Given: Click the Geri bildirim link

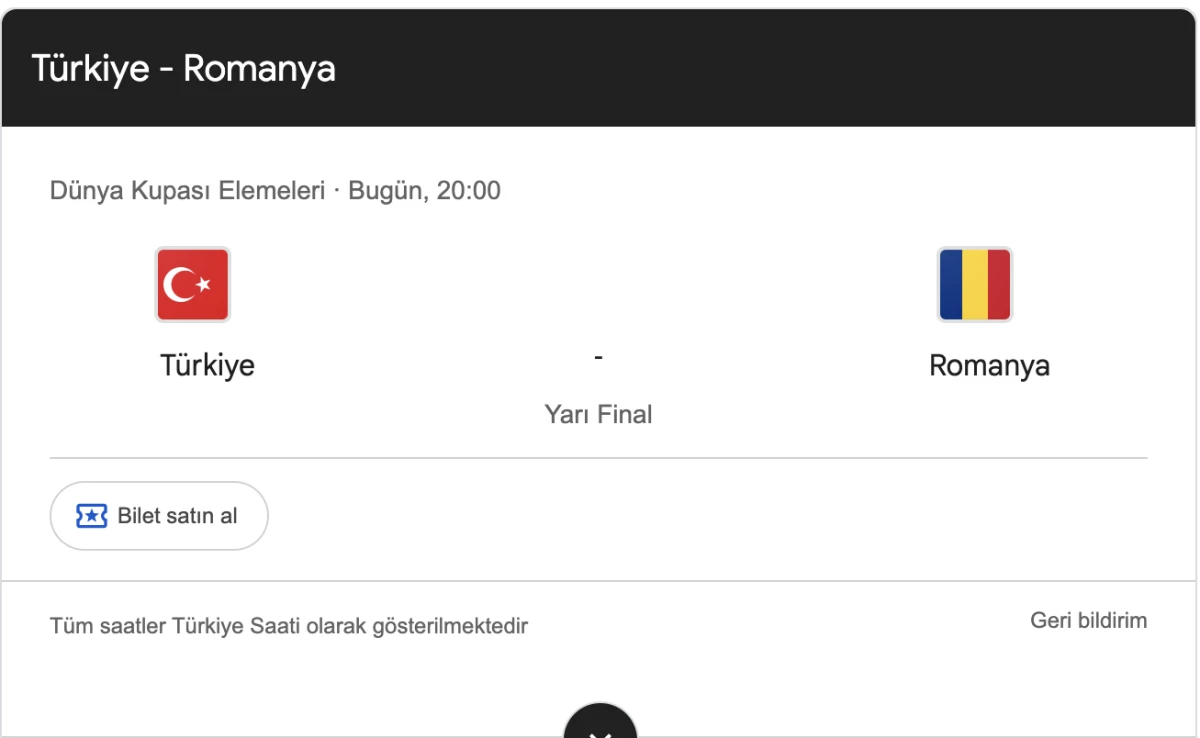Looking at the screenshot, I should point(1088,620).
